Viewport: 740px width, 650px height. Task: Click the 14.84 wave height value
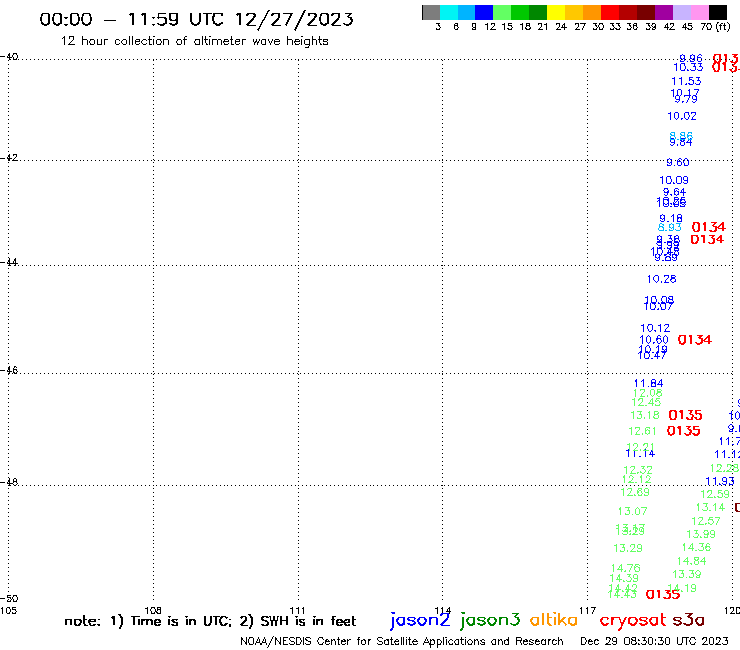(691, 561)
